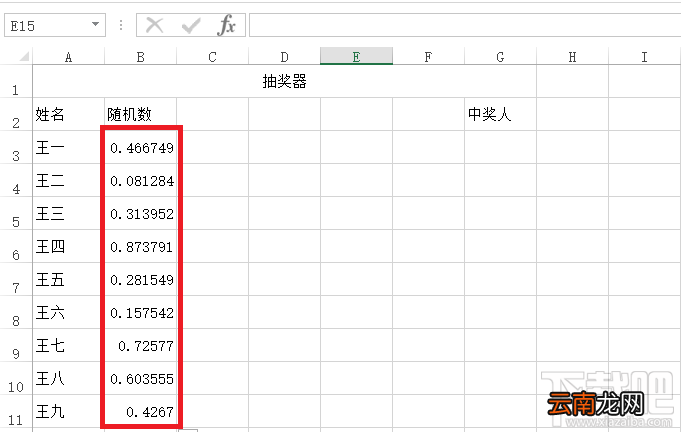Select column F header
Screen dimensions: 681x432
coord(429,57)
